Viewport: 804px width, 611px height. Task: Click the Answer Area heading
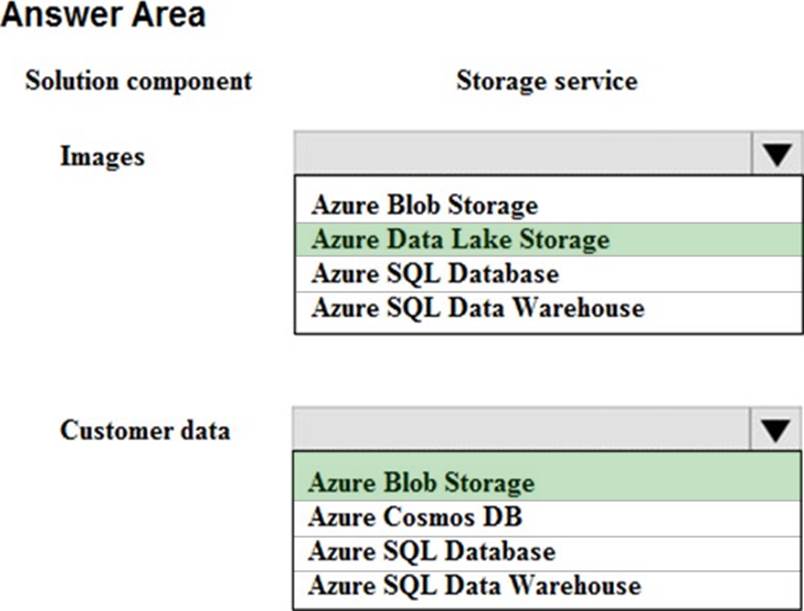(103, 16)
